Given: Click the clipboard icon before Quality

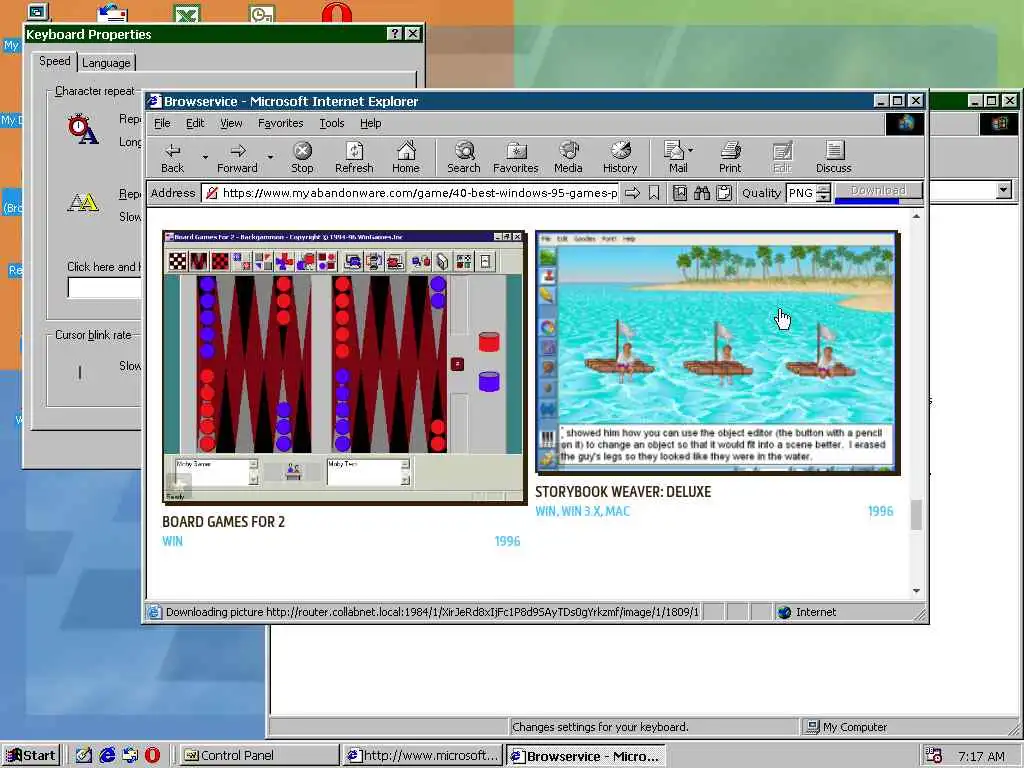Looking at the screenshot, I should 724,193.
